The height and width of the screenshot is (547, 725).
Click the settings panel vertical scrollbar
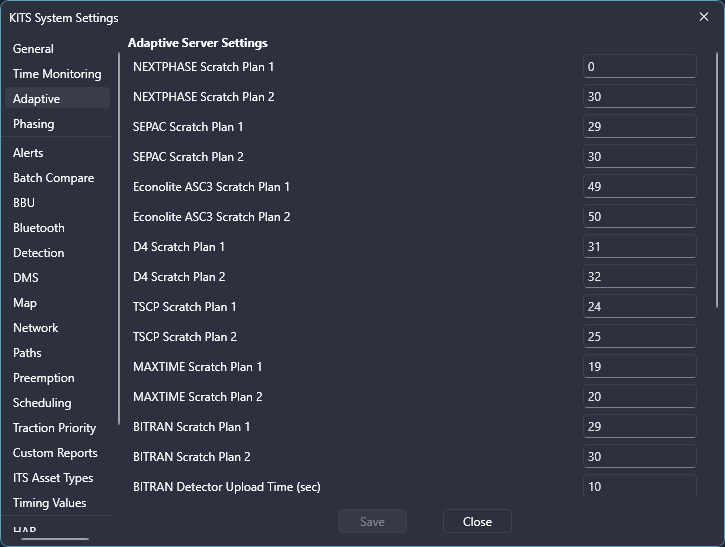[x=717, y=180]
